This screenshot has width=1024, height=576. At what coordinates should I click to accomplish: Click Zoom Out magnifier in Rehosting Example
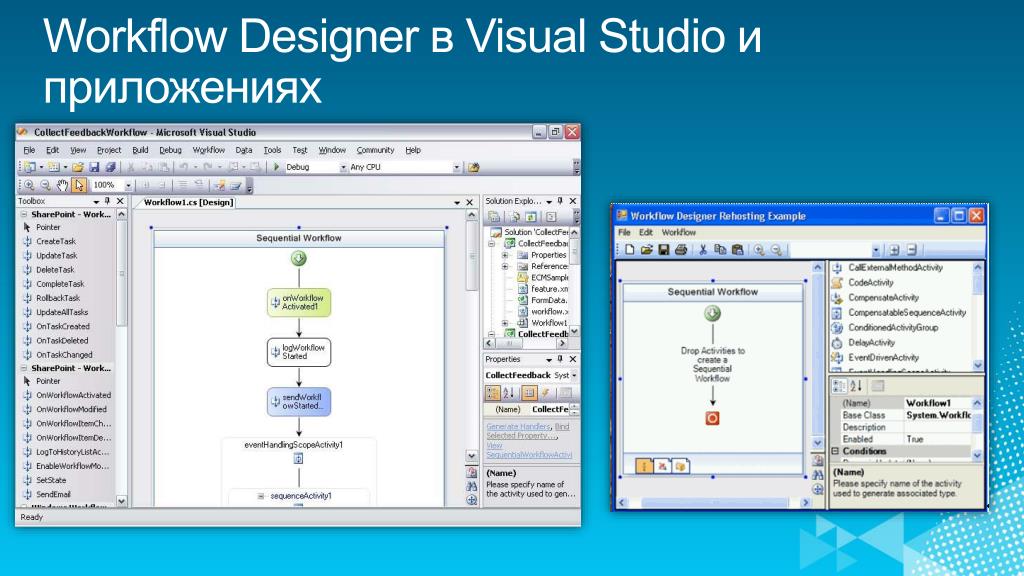click(x=776, y=249)
